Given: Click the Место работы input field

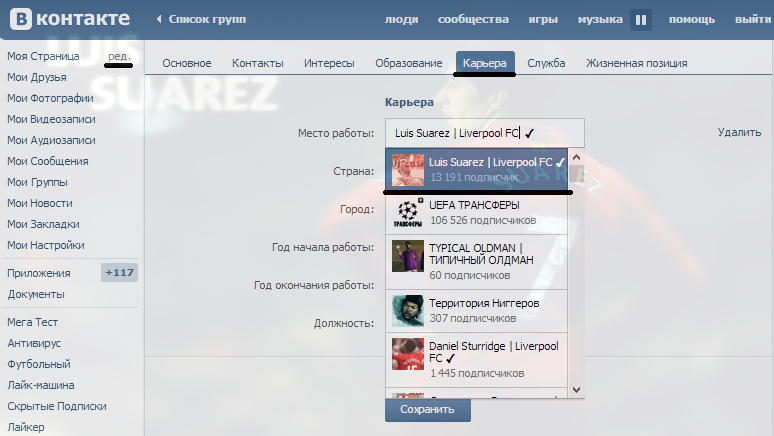Looking at the screenshot, I should click(x=485, y=133).
